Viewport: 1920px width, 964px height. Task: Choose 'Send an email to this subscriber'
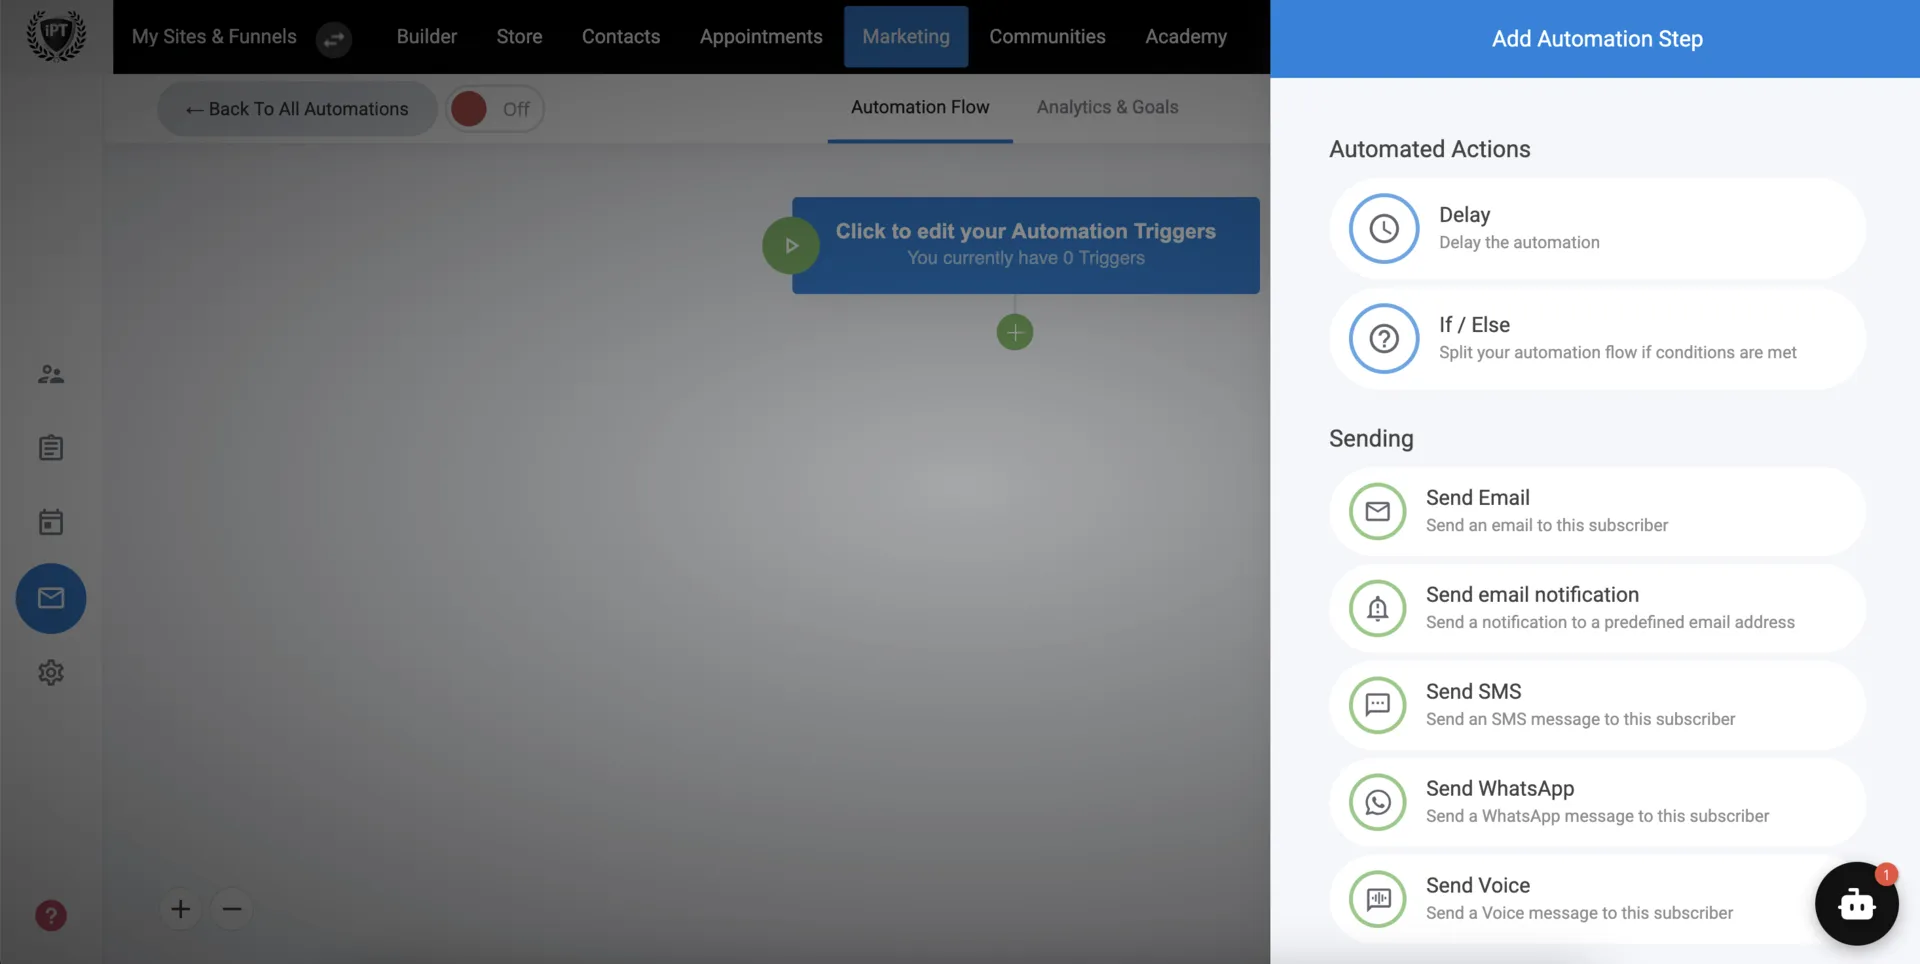coord(1597,511)
